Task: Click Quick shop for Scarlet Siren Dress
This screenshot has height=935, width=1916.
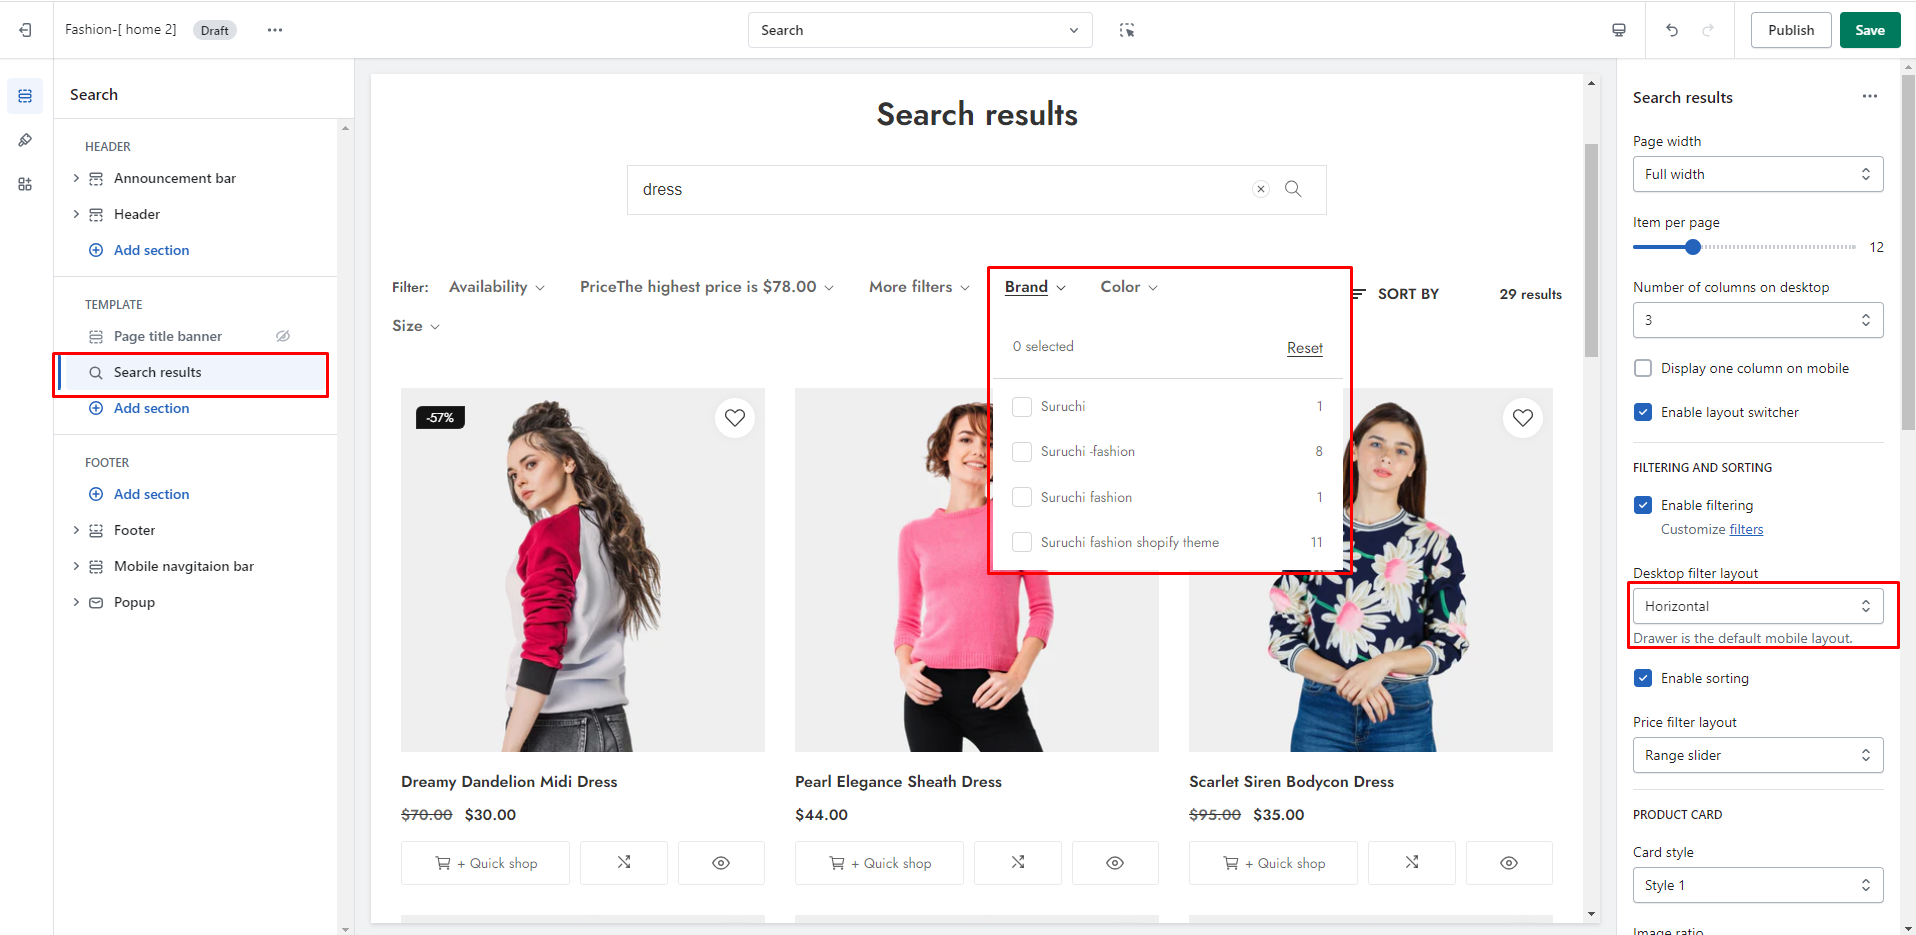Action: (1274, 862)
